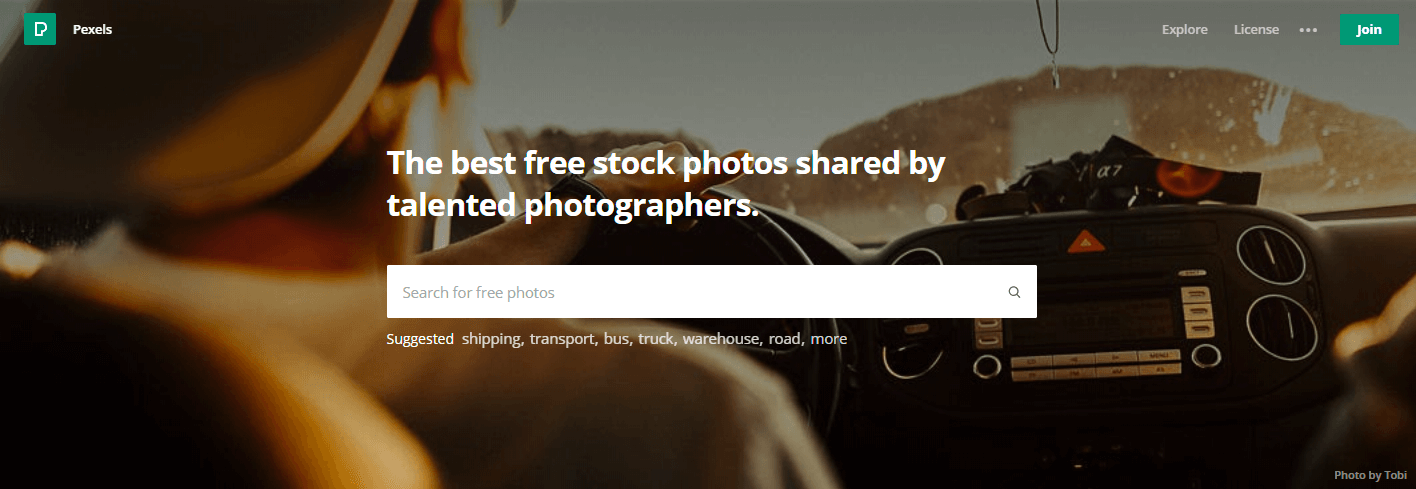Go to the License page
This screenshot has height=489, width=1416.
tap(1256, 29)
